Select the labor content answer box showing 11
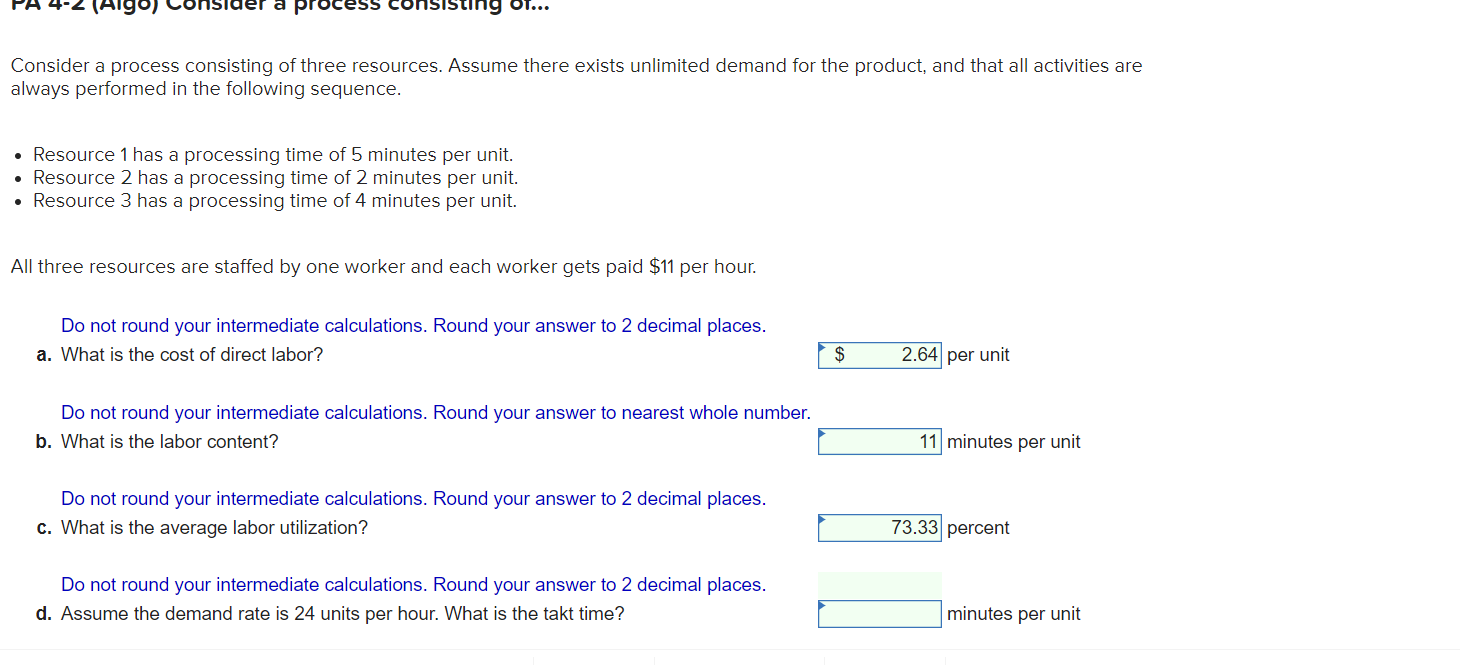 point(880,441)
